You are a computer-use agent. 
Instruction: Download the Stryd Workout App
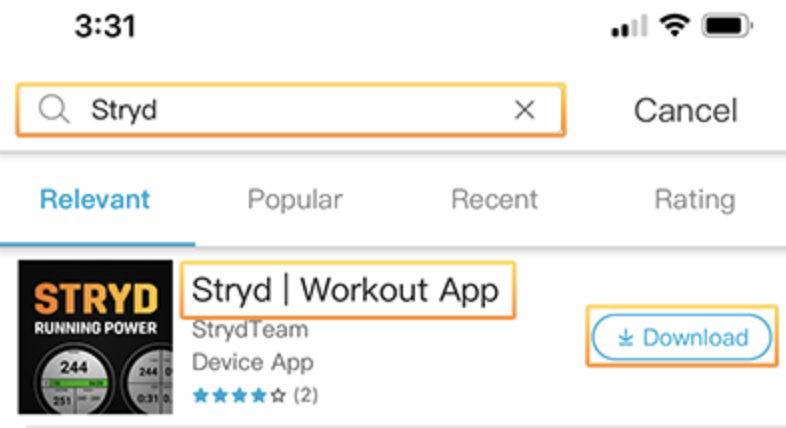(682, 337)
